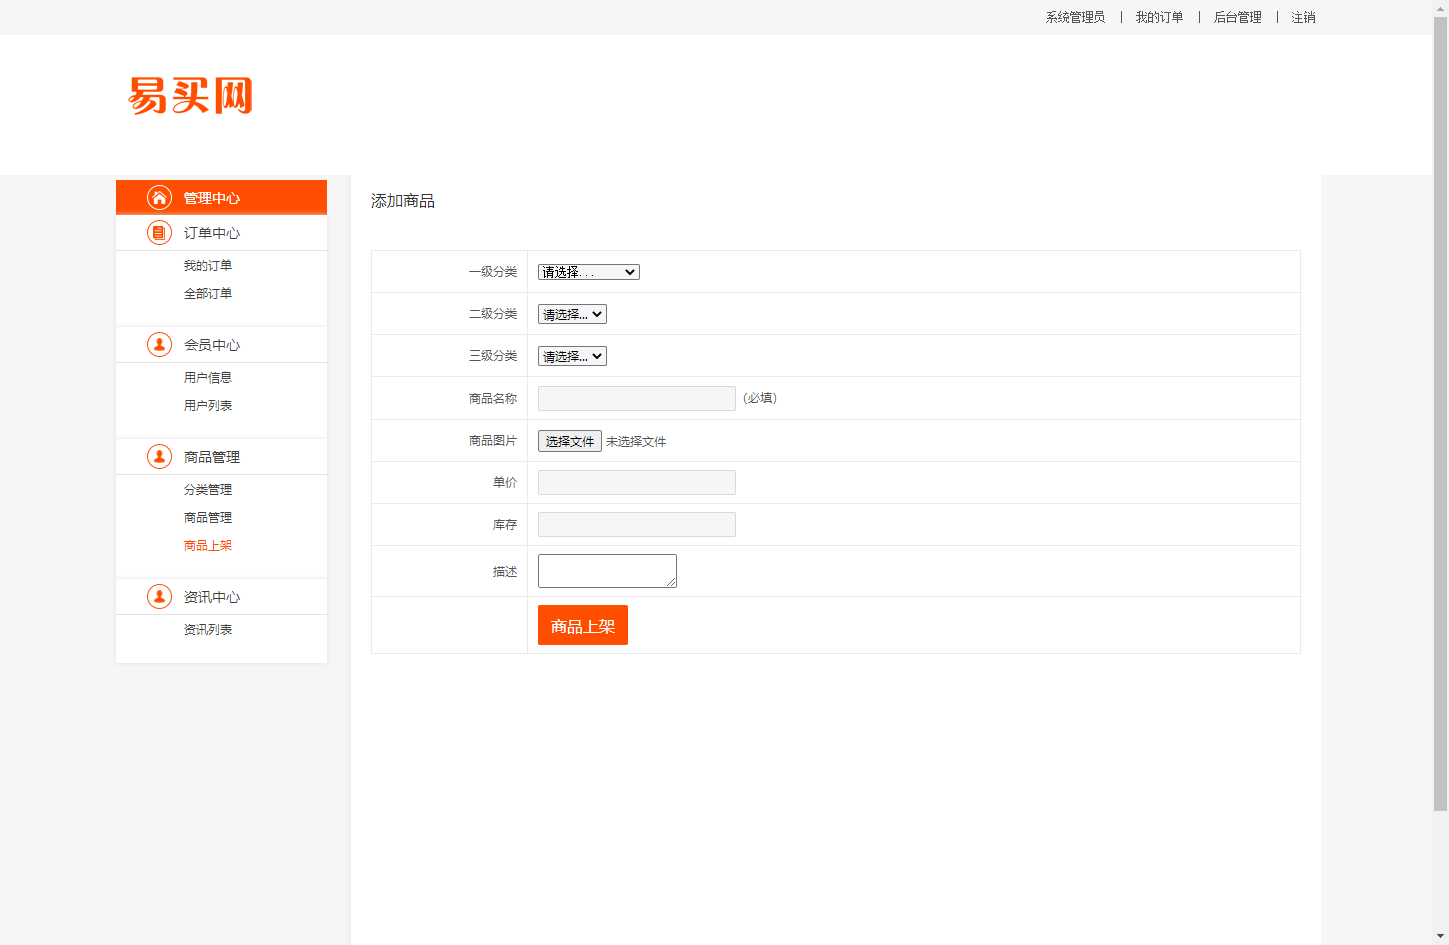Image resolution: width=1449 pixels, height=945 pixels.
Task: Open 后台管理 from the top bar
Action: (1236, 17)
